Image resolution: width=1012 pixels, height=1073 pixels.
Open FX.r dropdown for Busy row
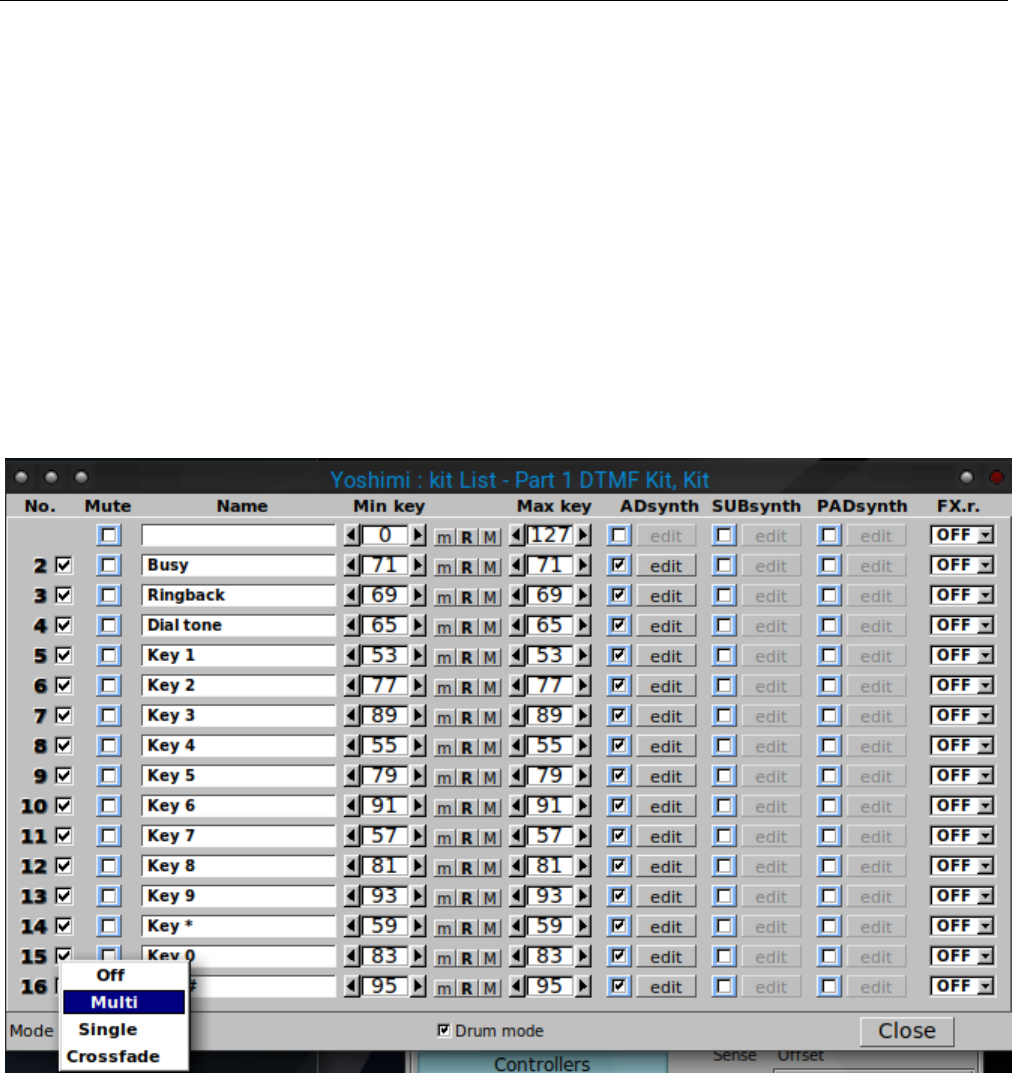[x=961, y=565]
